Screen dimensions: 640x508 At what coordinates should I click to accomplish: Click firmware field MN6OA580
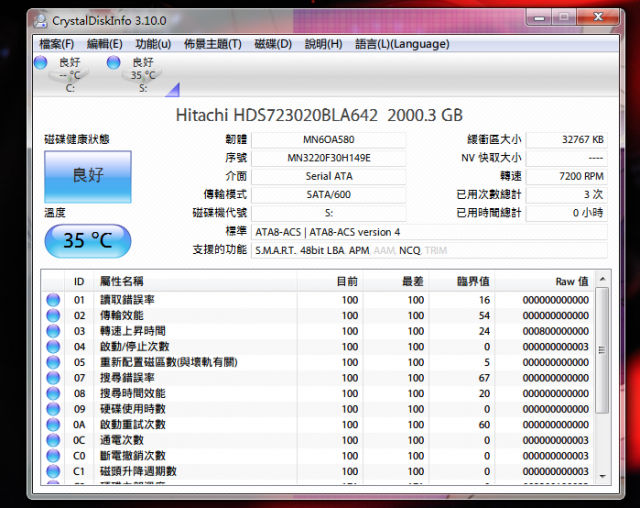pos(329,140)
